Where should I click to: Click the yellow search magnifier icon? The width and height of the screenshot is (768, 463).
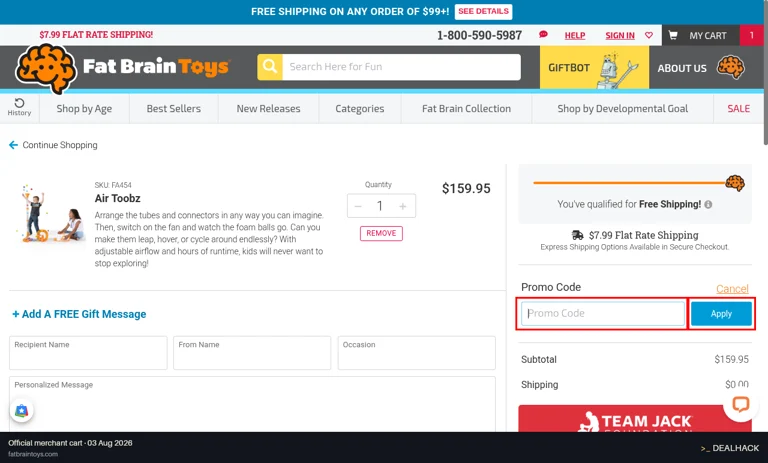[270, 67]
